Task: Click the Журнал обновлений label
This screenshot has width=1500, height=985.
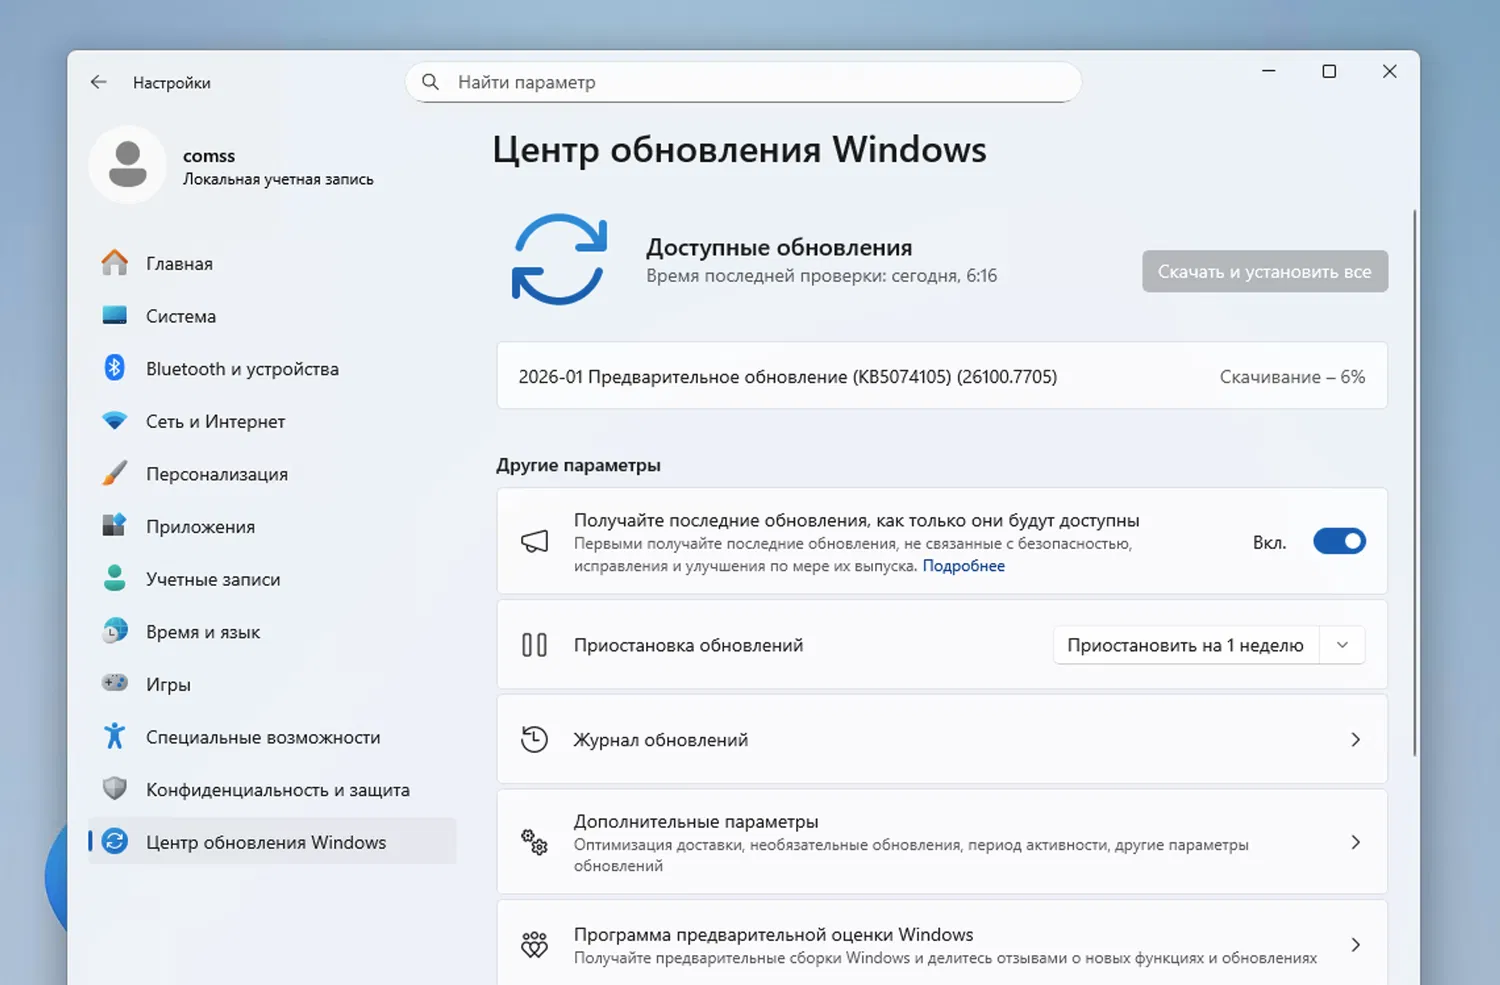Action: pyautogui.click(x=661, y=740)
